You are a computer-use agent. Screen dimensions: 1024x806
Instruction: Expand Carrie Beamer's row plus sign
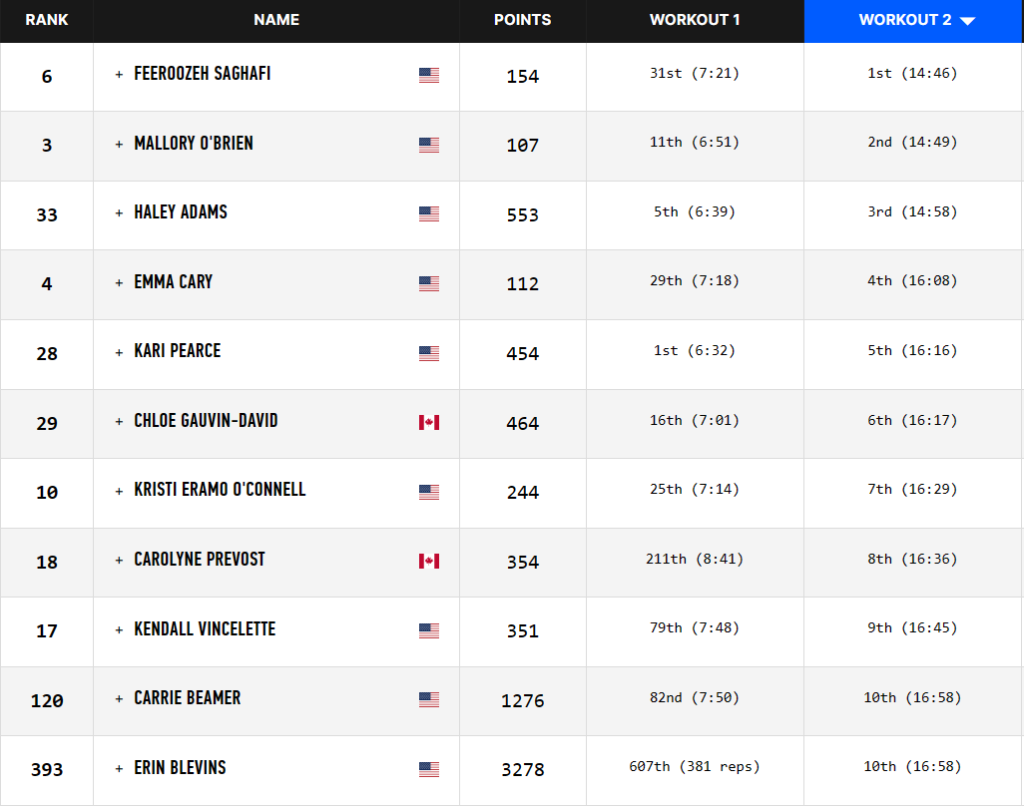[x=119, y=699]
